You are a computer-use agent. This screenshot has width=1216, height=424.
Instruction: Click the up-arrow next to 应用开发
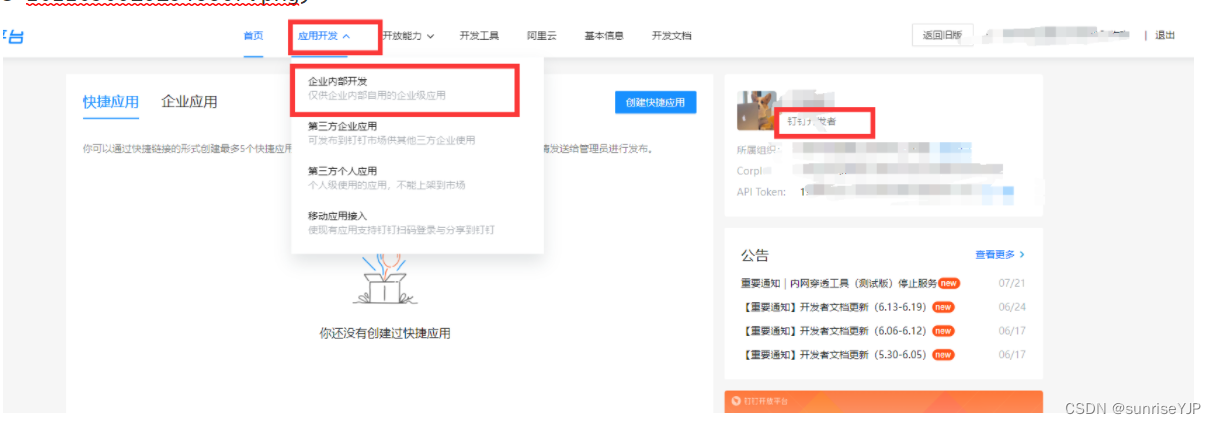click(x=346, y=36)
